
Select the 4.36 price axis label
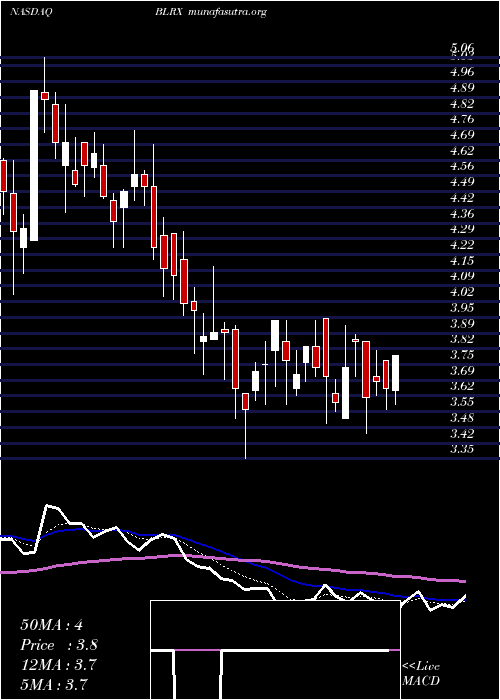tap(461, 213)
